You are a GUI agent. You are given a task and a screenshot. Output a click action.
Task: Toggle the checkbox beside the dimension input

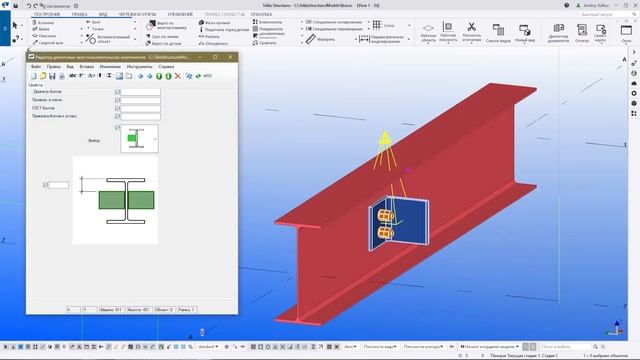click(x=45, y=185)
